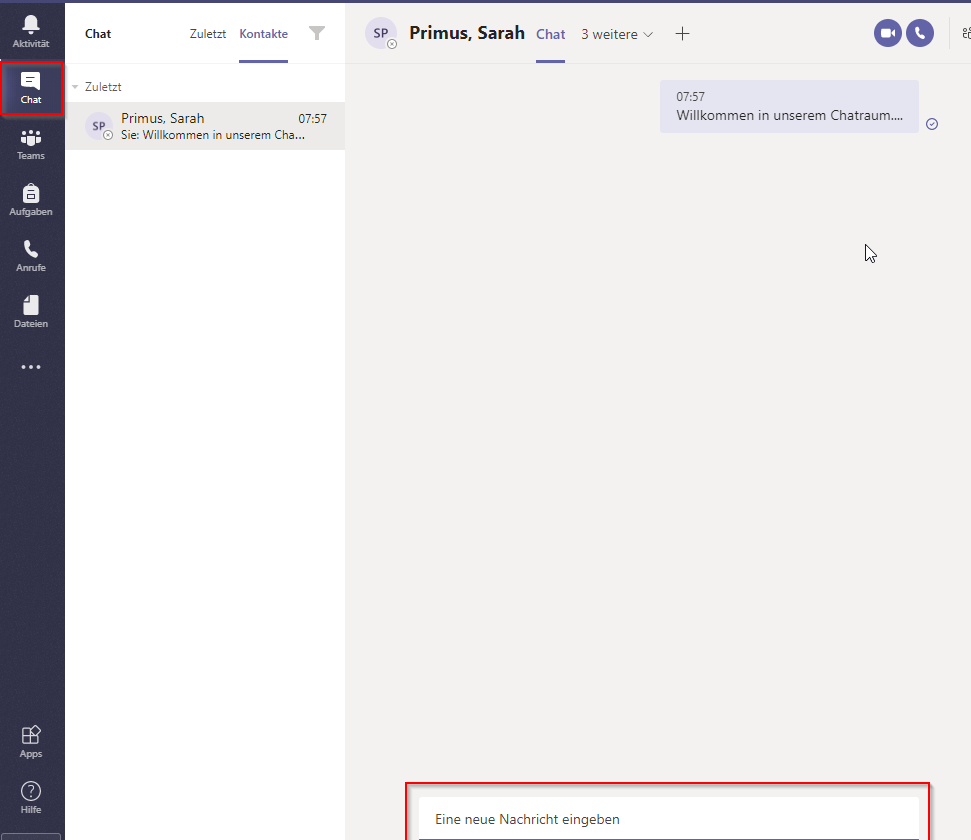The image size is (971, 840).
Task: Open Anrufe call view
Action: pos(31,256)
